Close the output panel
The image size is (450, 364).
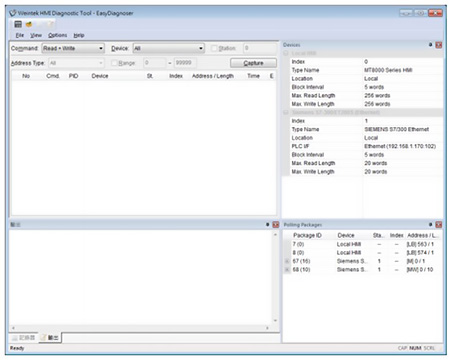(x=276, y=225)
